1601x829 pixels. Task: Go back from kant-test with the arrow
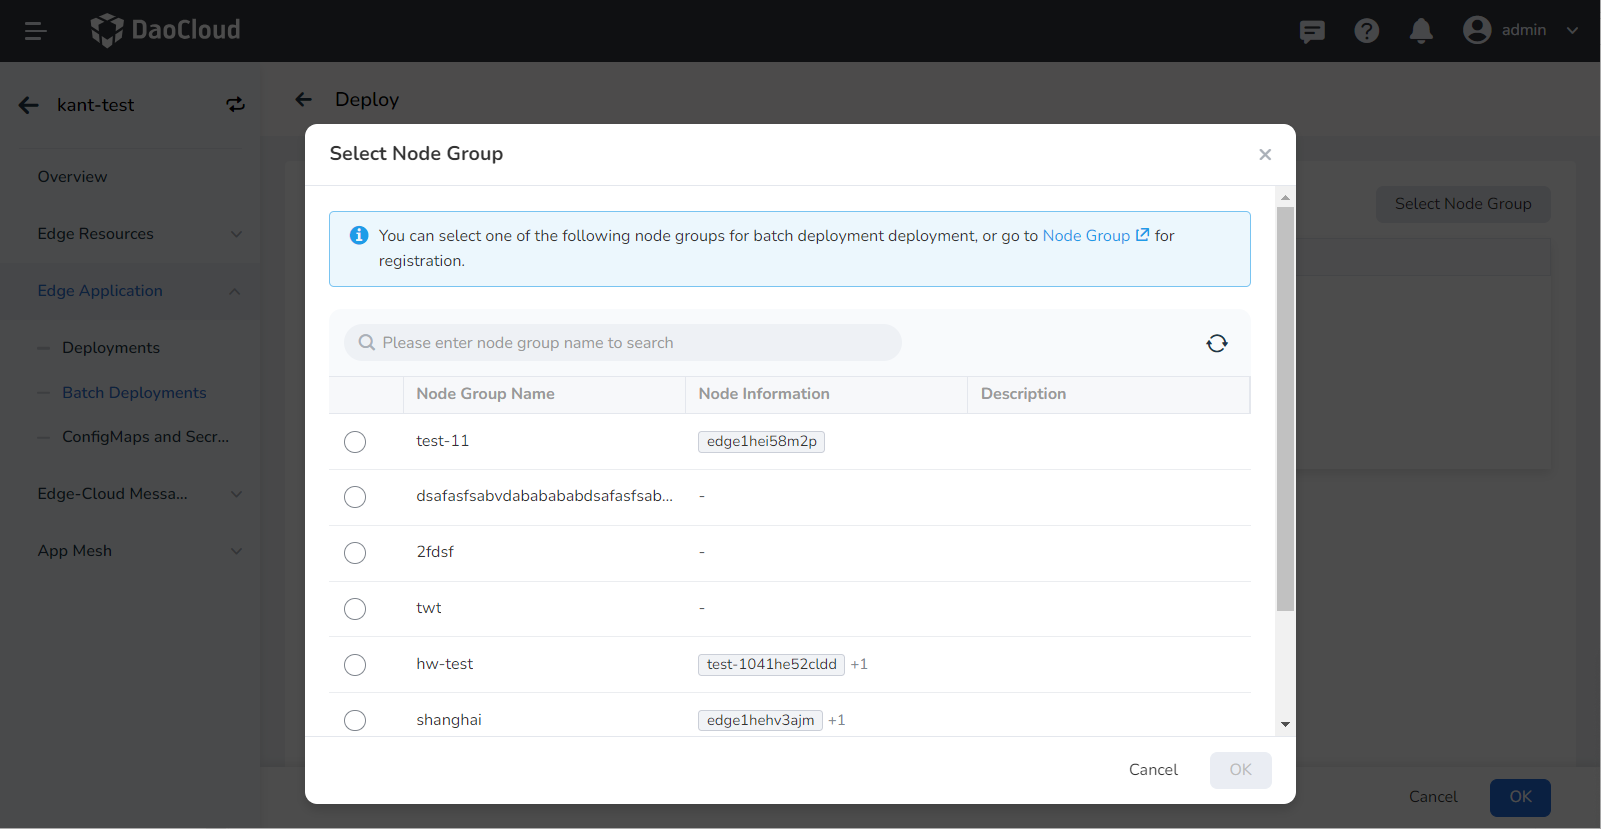[x=29, y=105]
